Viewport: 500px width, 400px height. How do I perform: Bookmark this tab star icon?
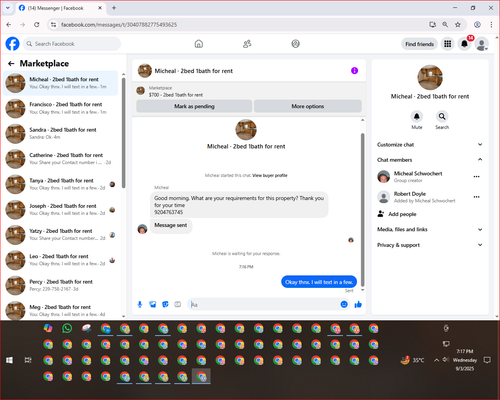point(458,24)
